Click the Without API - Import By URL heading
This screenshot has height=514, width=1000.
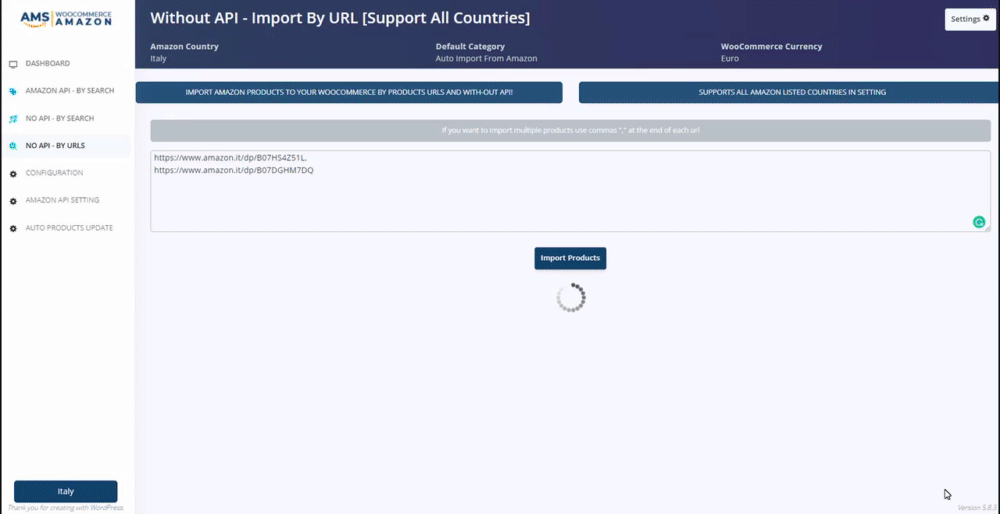click(340, 18)
